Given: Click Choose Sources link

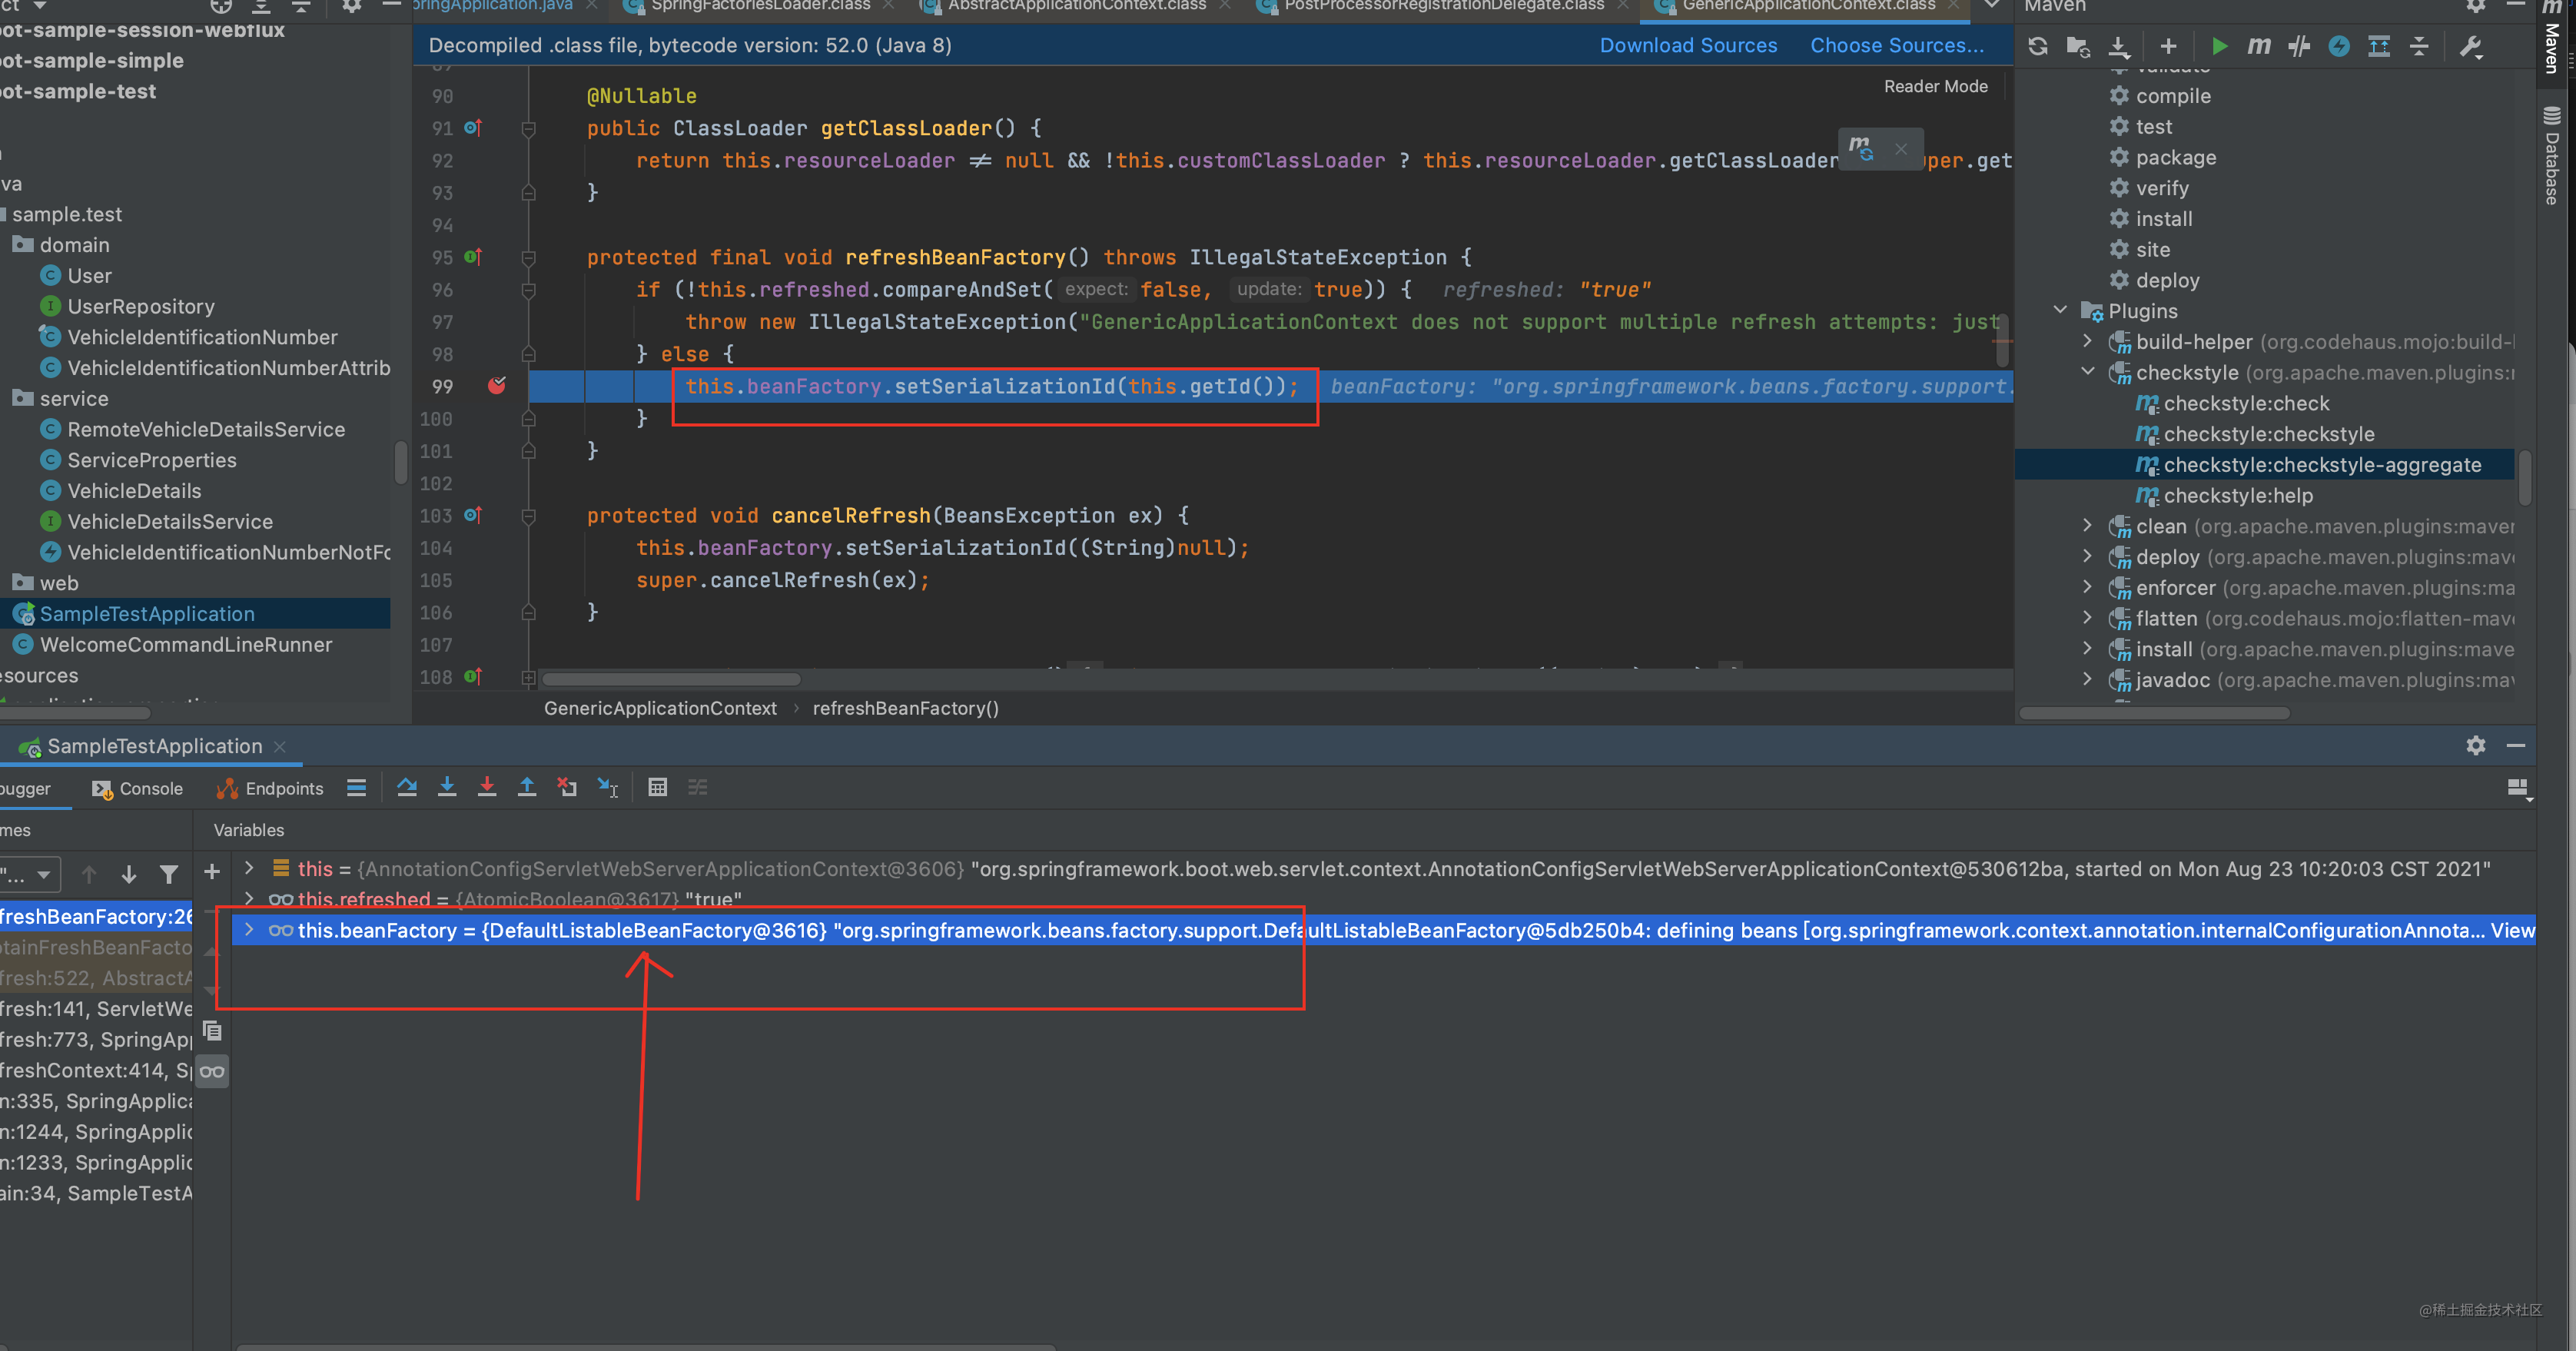Looking at the screenshot, I should [1897, 45].
